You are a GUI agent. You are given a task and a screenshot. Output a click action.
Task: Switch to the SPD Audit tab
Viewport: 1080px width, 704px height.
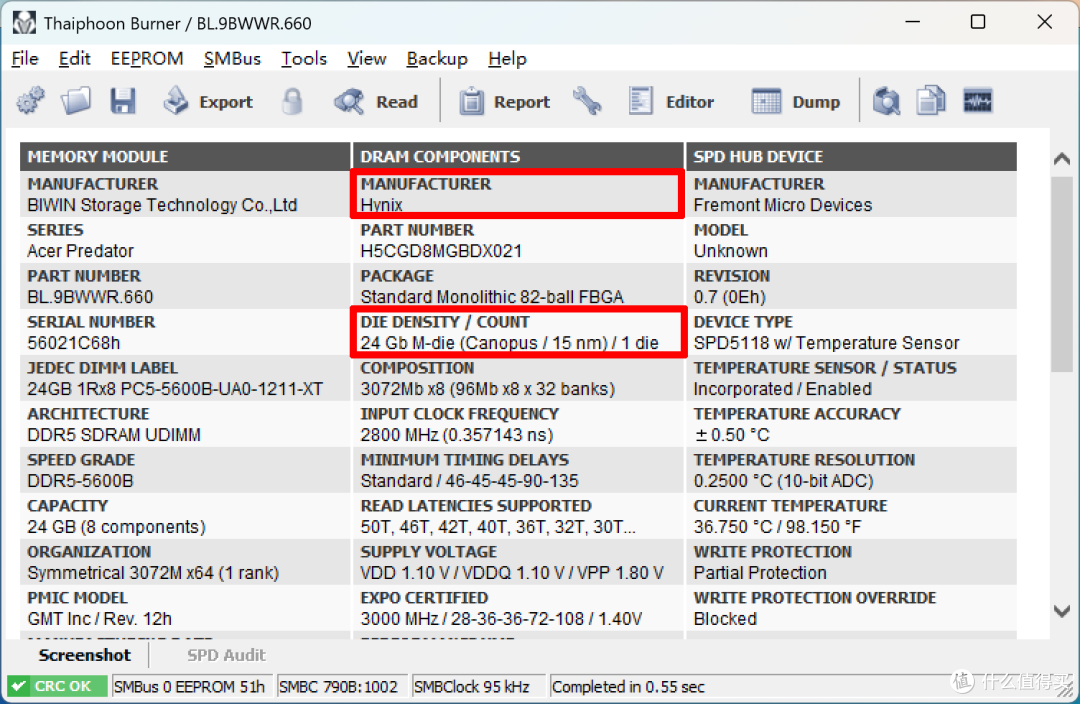226,655
